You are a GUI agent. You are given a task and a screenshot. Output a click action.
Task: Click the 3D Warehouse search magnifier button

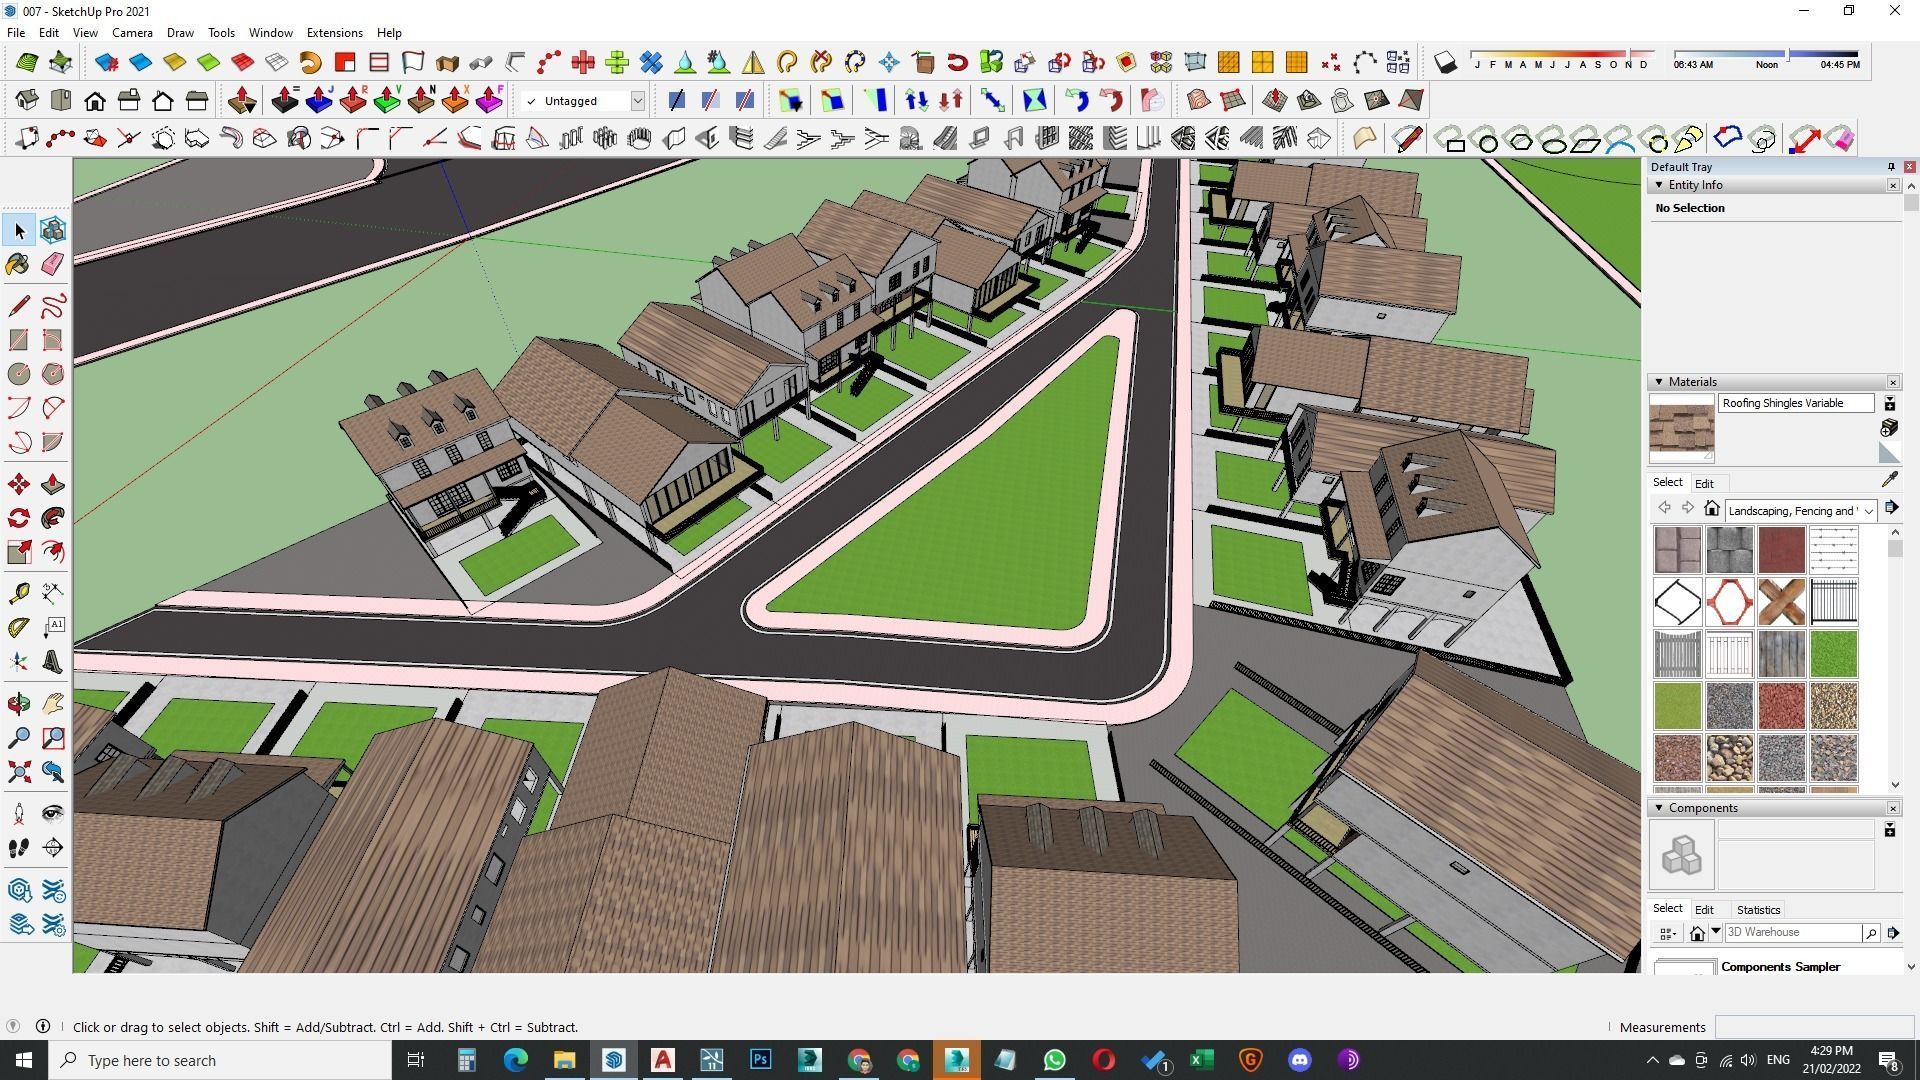1870,933
